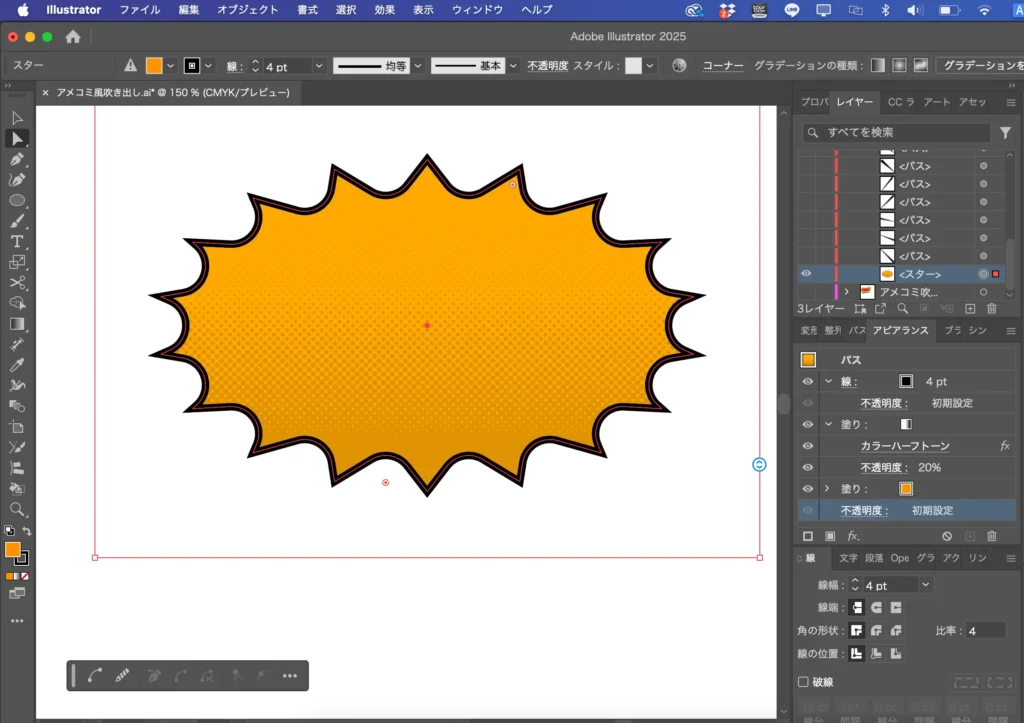This screenshot has width=1024, height=723.
Task: Click the orange fill swatch in control bar
Action: [154, 66]
